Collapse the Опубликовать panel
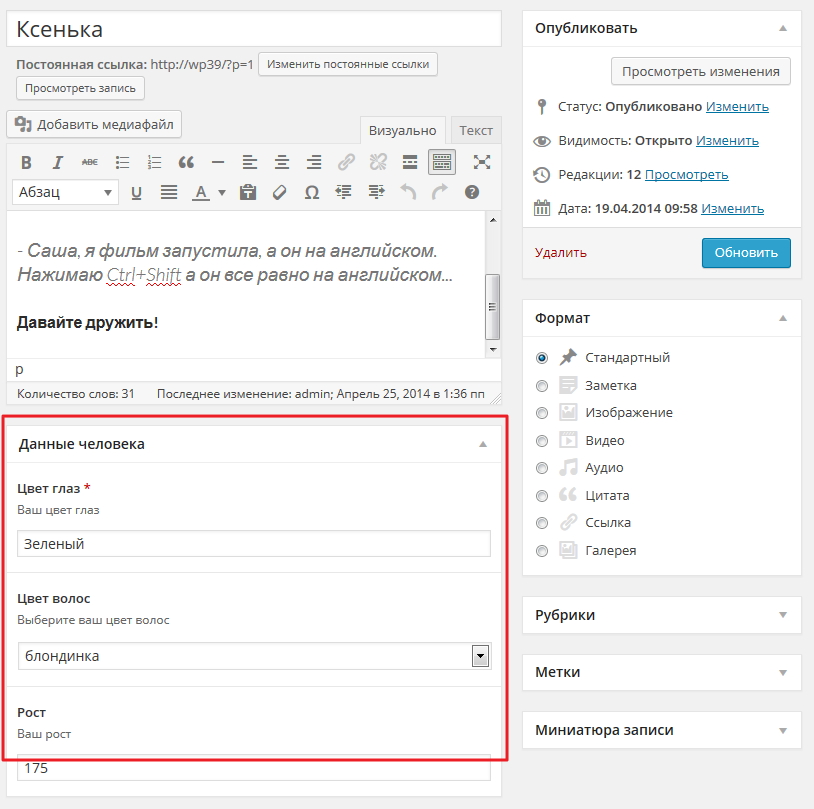This screenshot has width=814, height=809. pyautogui.click(x=783, y=29)
